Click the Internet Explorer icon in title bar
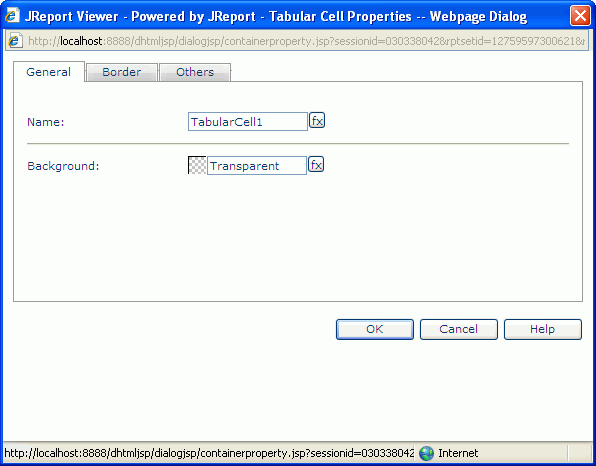Screen dimensions: 596x466 click(11, 16)
